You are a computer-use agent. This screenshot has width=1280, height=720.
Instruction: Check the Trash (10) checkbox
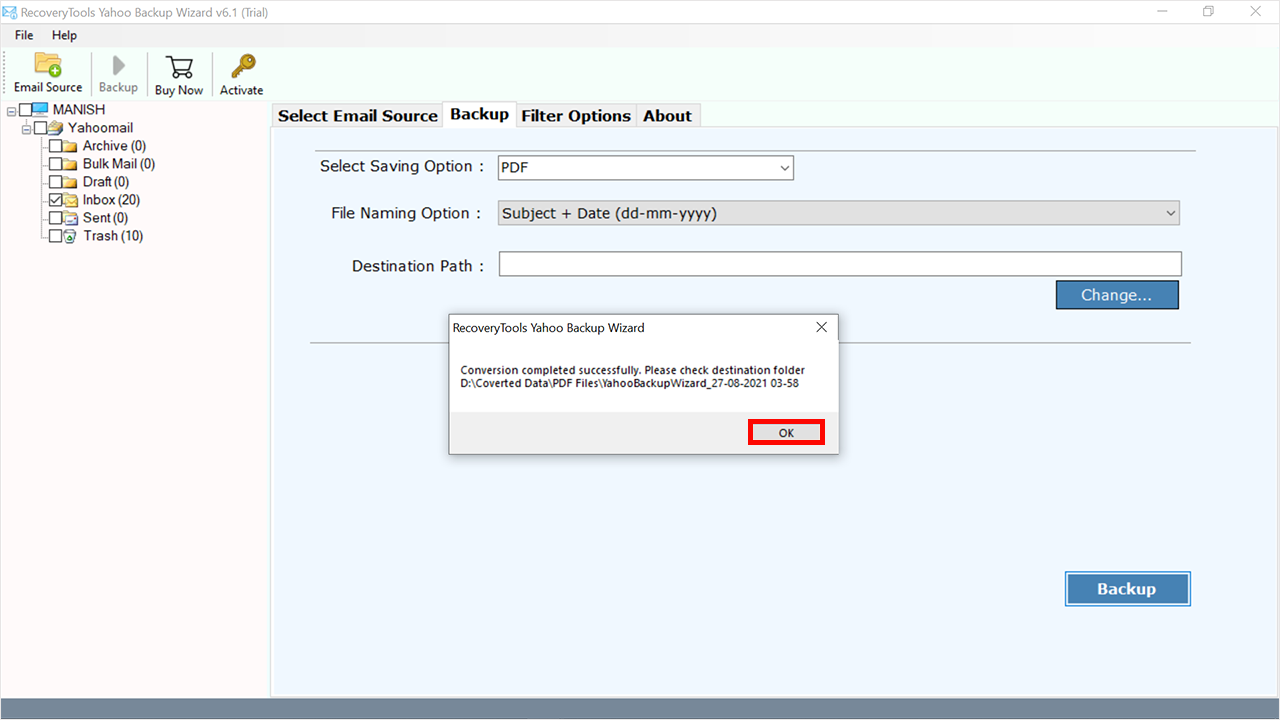pyautogui.click(x=56, y=236)
